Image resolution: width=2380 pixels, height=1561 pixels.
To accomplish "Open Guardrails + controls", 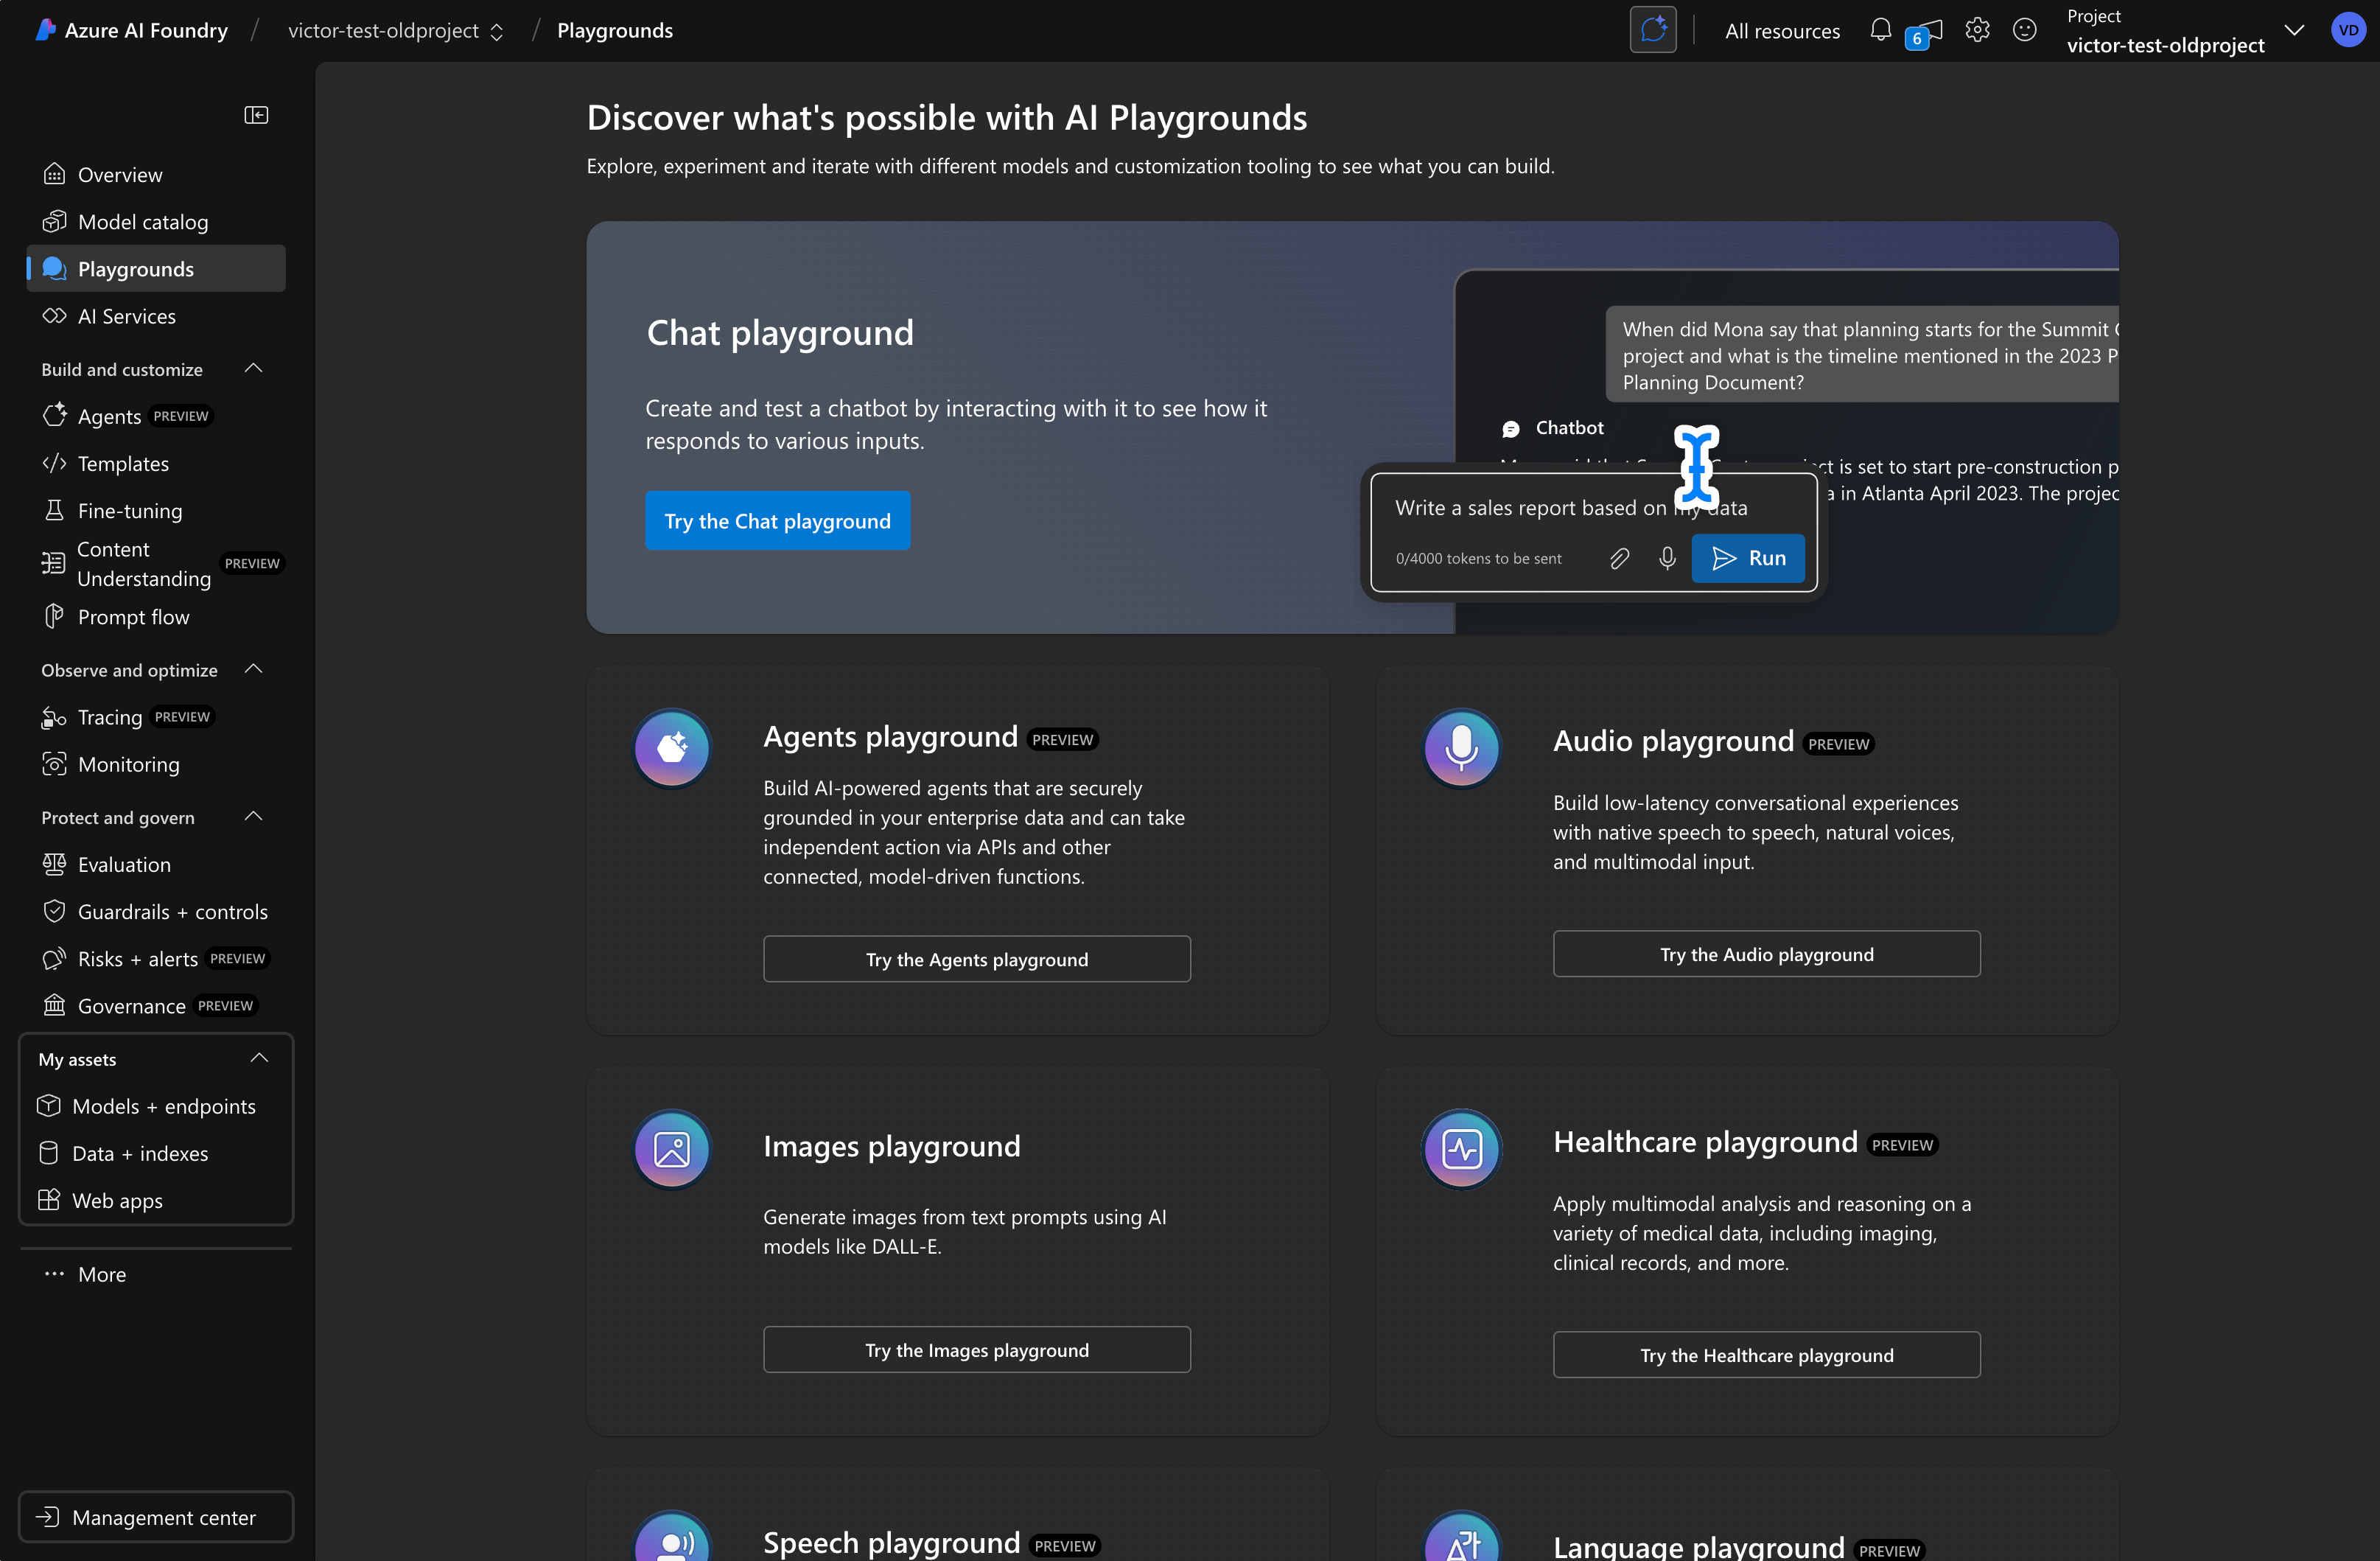I will coord(156,911).
